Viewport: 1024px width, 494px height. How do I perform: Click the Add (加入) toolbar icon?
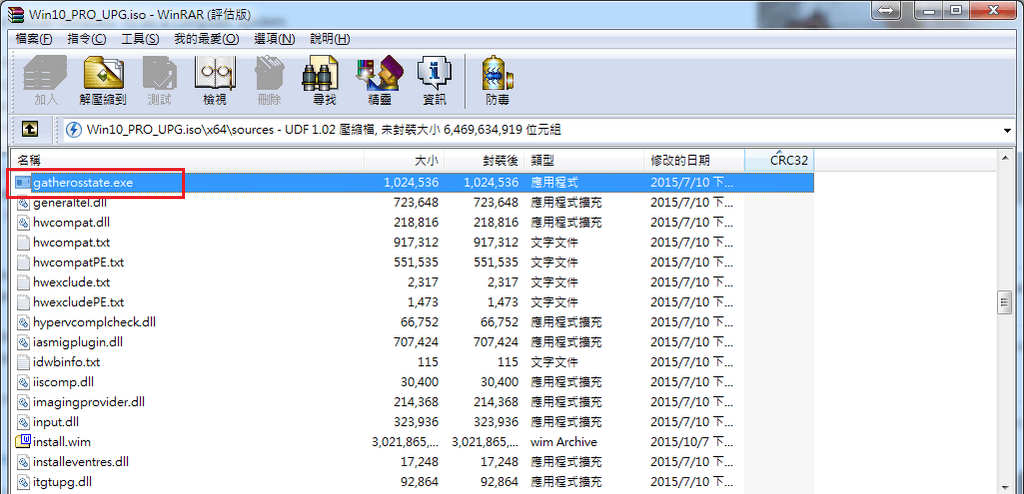(x=45, y=81)
